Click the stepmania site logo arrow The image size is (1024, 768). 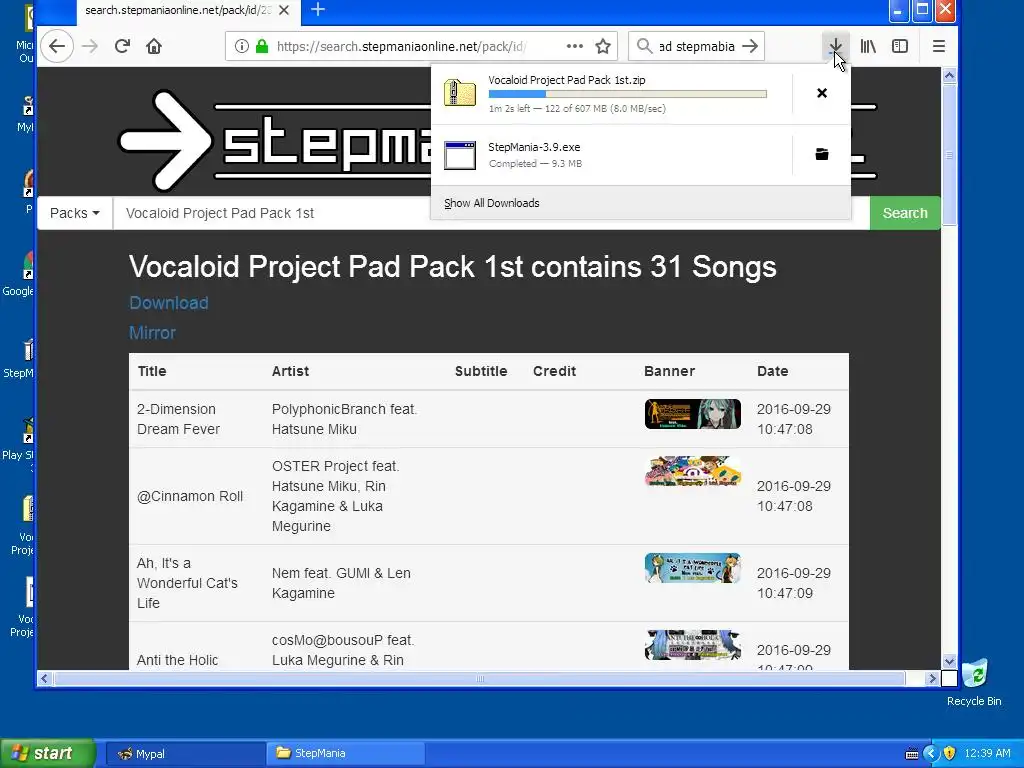tap(165, 140)
